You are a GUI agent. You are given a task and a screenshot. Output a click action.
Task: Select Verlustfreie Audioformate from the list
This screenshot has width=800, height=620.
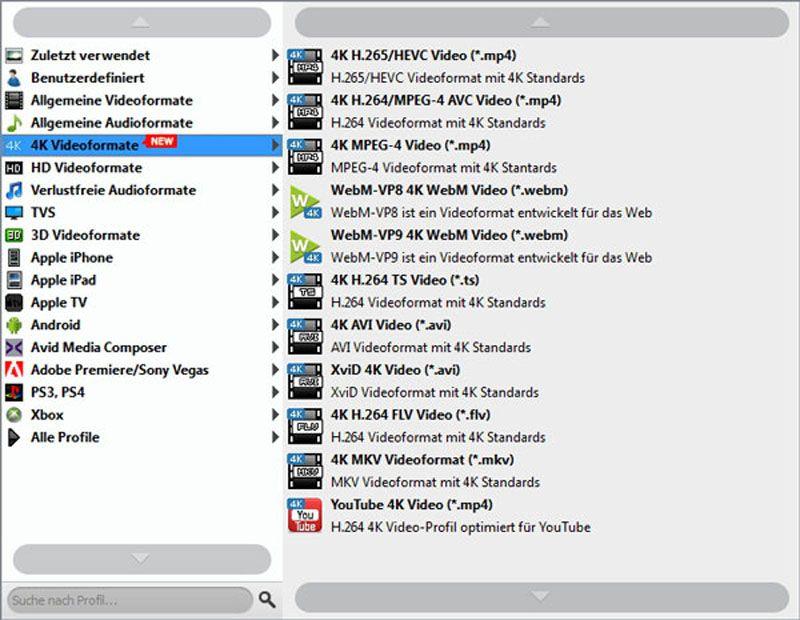click(96, 190)
